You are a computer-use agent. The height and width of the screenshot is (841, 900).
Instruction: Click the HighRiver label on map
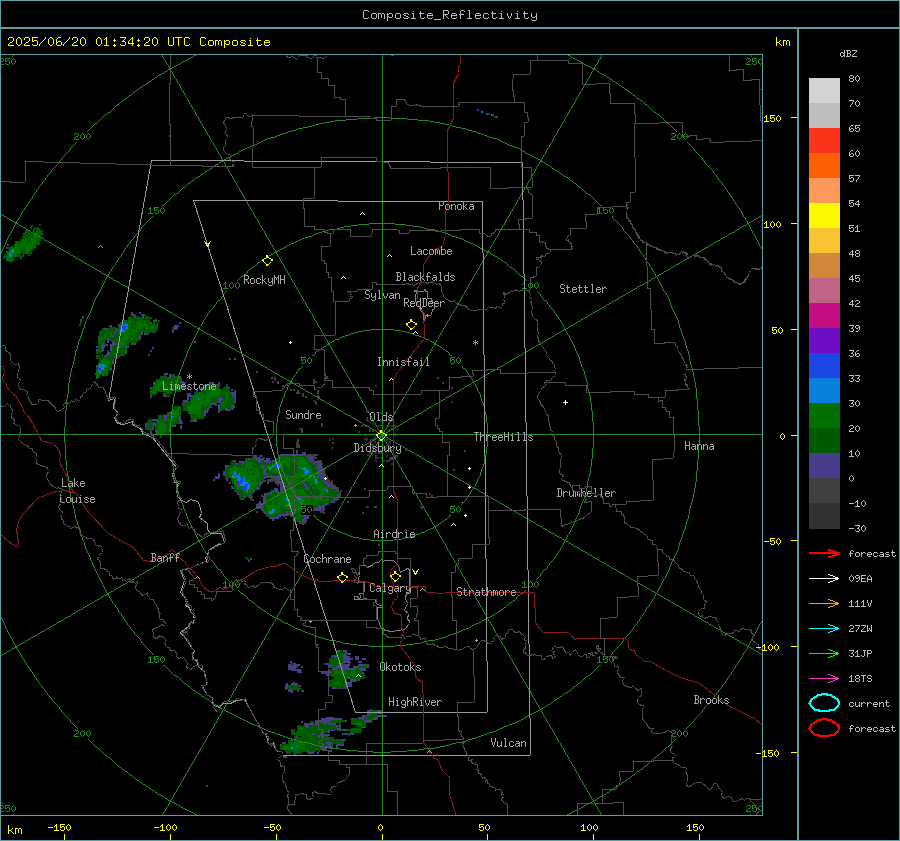click(x=415, y=702)
